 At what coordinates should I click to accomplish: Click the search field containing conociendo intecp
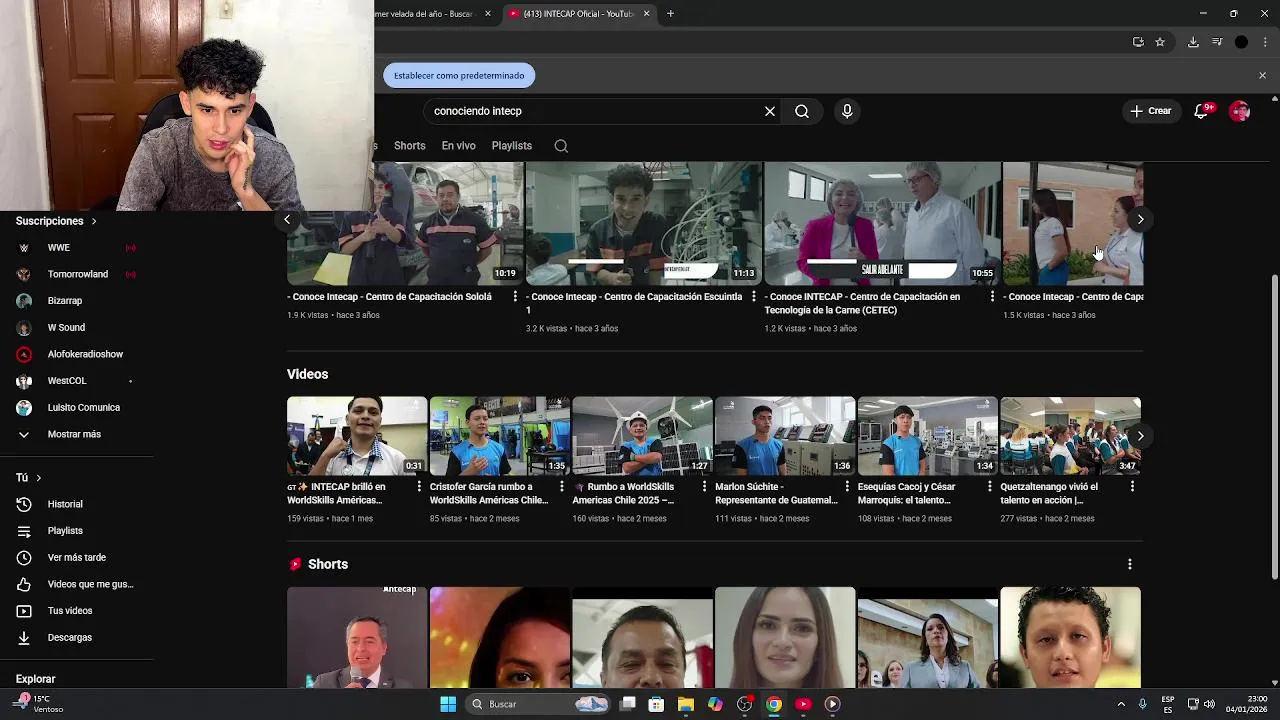(x=595, y=111)
